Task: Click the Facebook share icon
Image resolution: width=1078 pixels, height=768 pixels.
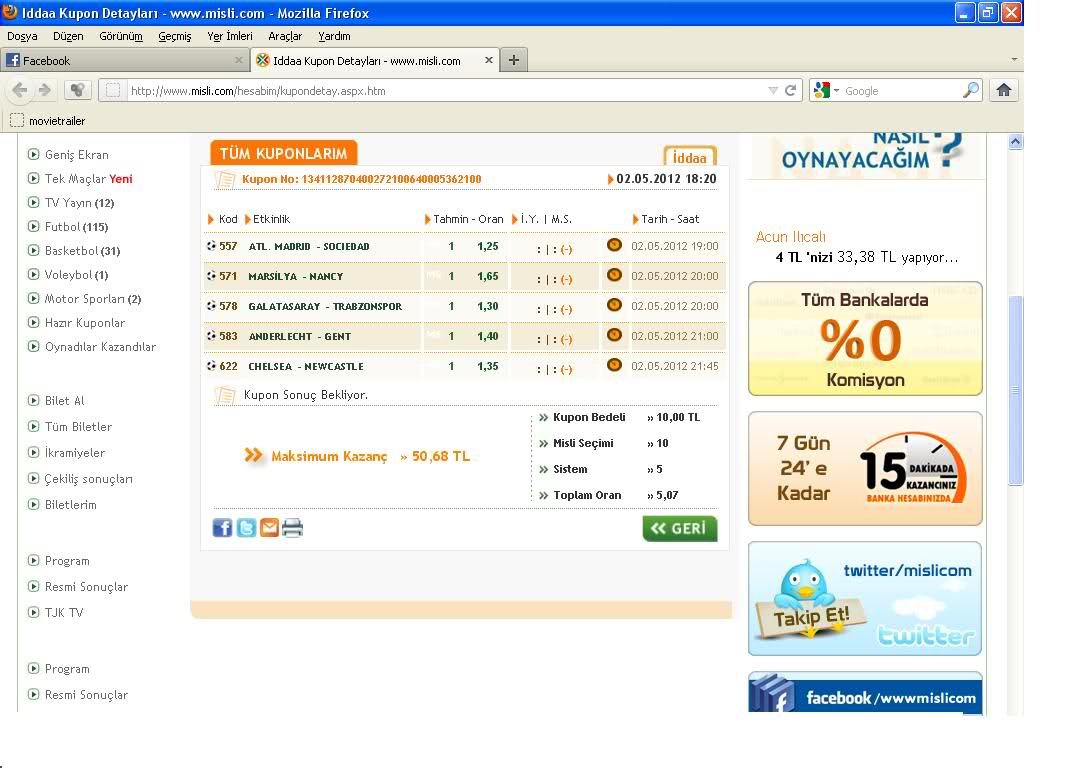Action: 222,528
